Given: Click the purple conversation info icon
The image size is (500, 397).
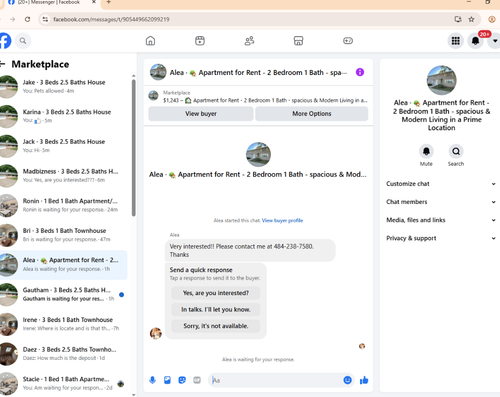Looking at the screenshot, I should [360, 72].
